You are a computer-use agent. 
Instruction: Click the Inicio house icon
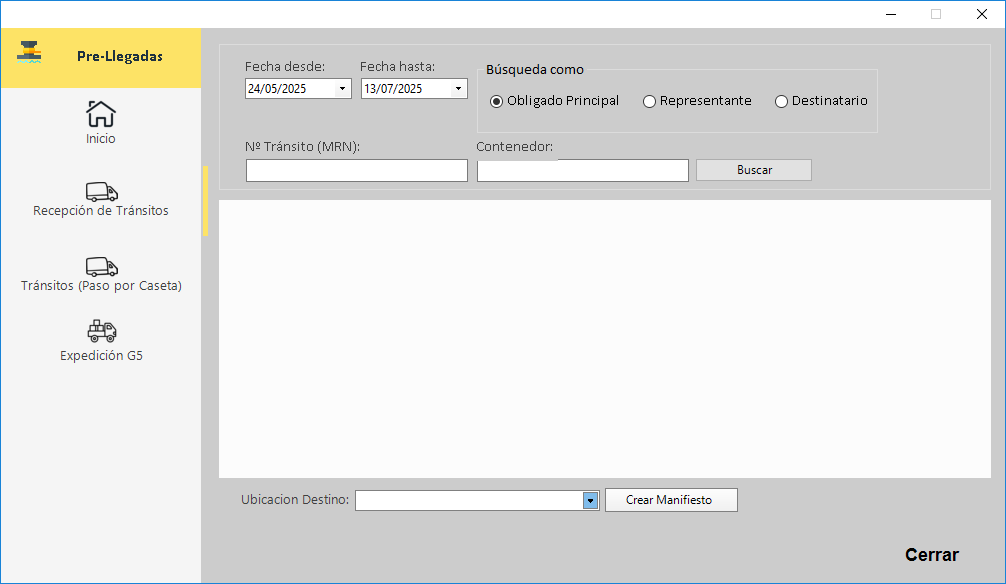click(x=101, y=113)
